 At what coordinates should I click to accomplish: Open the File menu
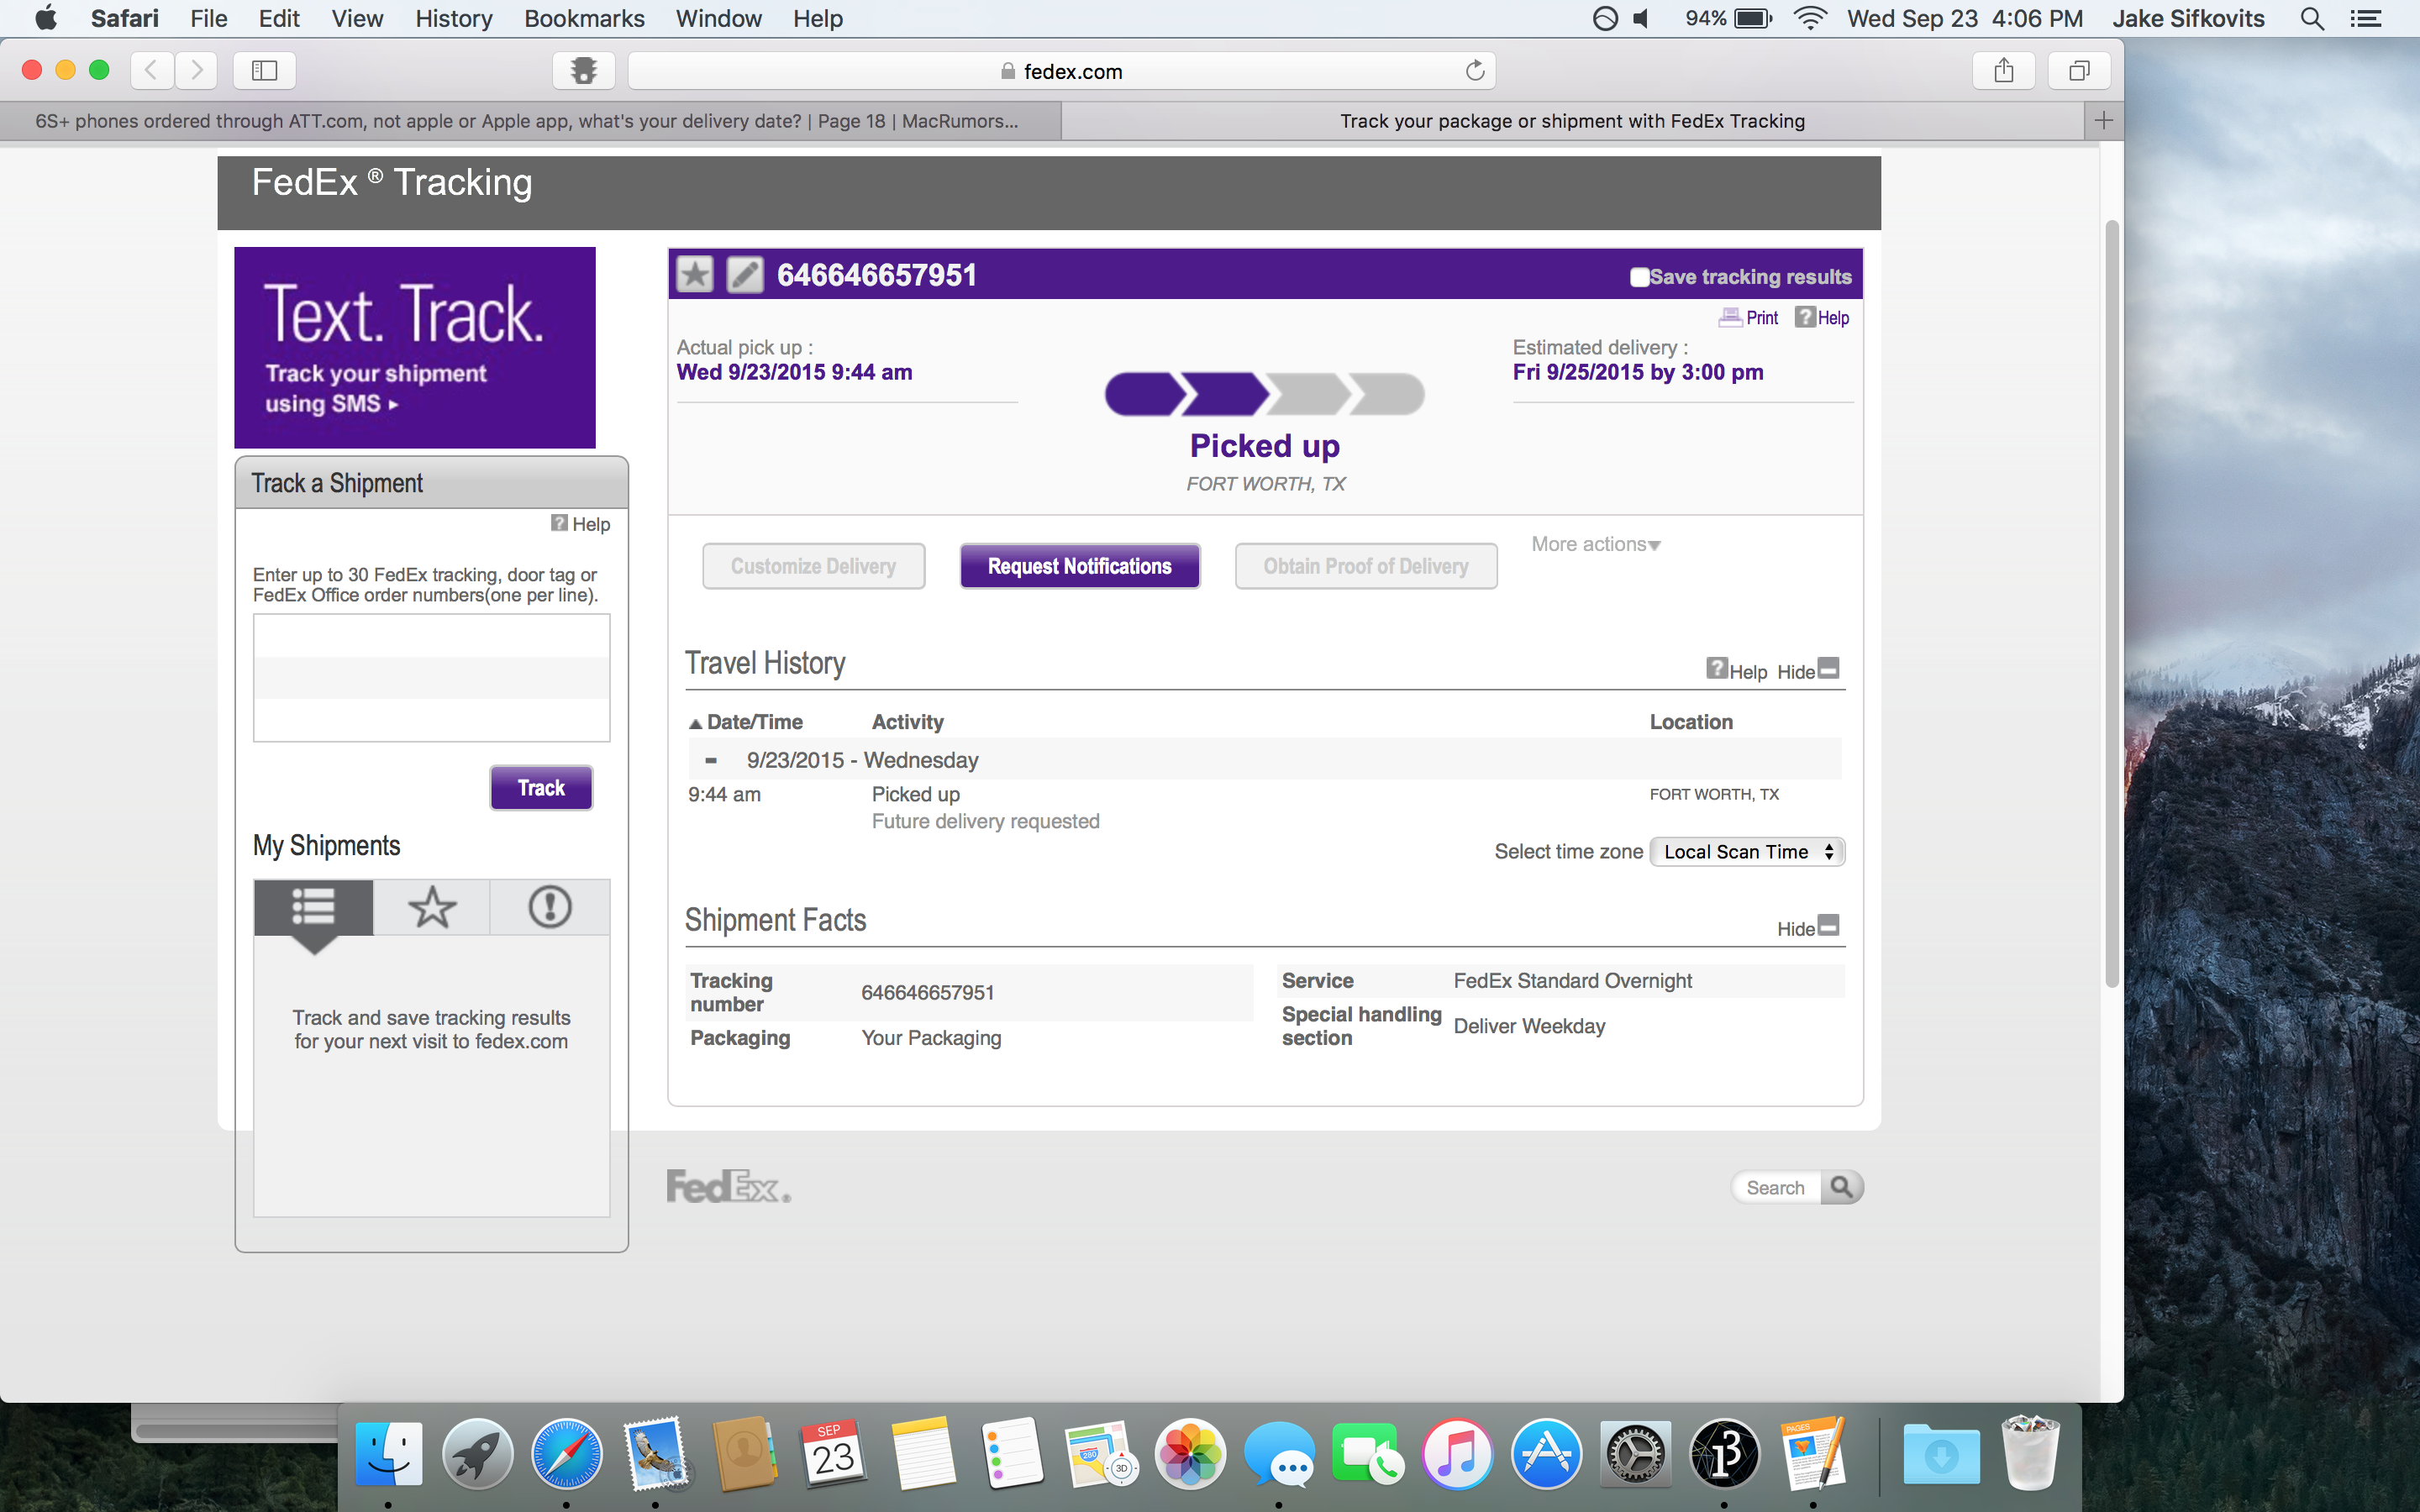coord(208,19)
